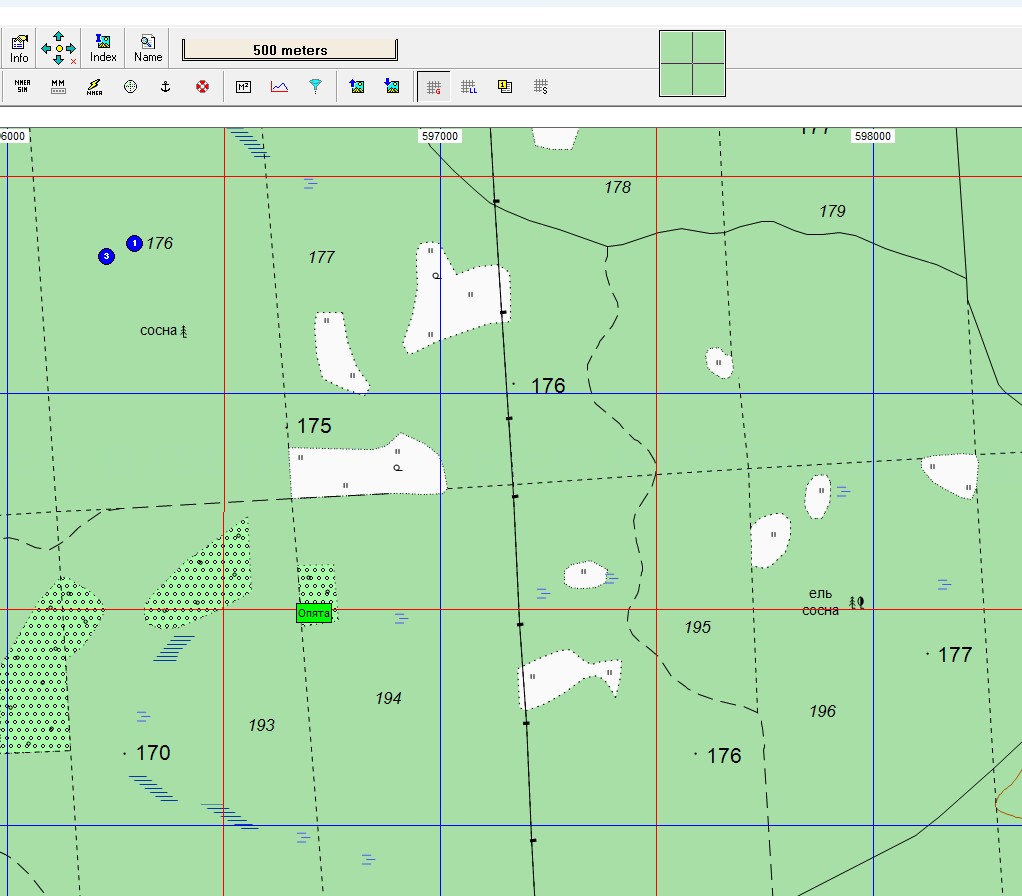Click the NMEA lightning bolt icon
Viewport: 1022px width, 896px height.
(95, 87)
